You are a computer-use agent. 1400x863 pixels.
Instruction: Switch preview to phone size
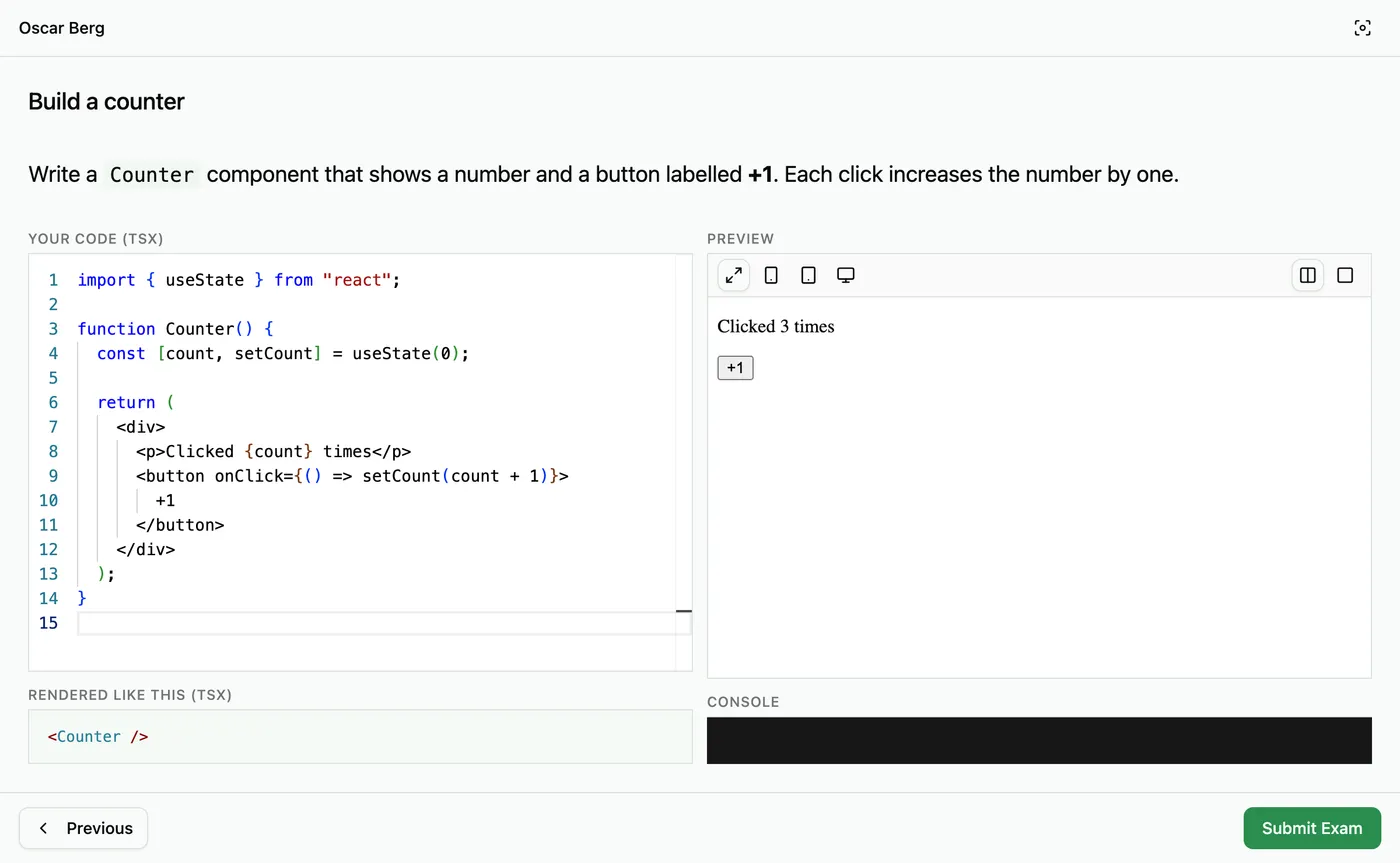771,275
